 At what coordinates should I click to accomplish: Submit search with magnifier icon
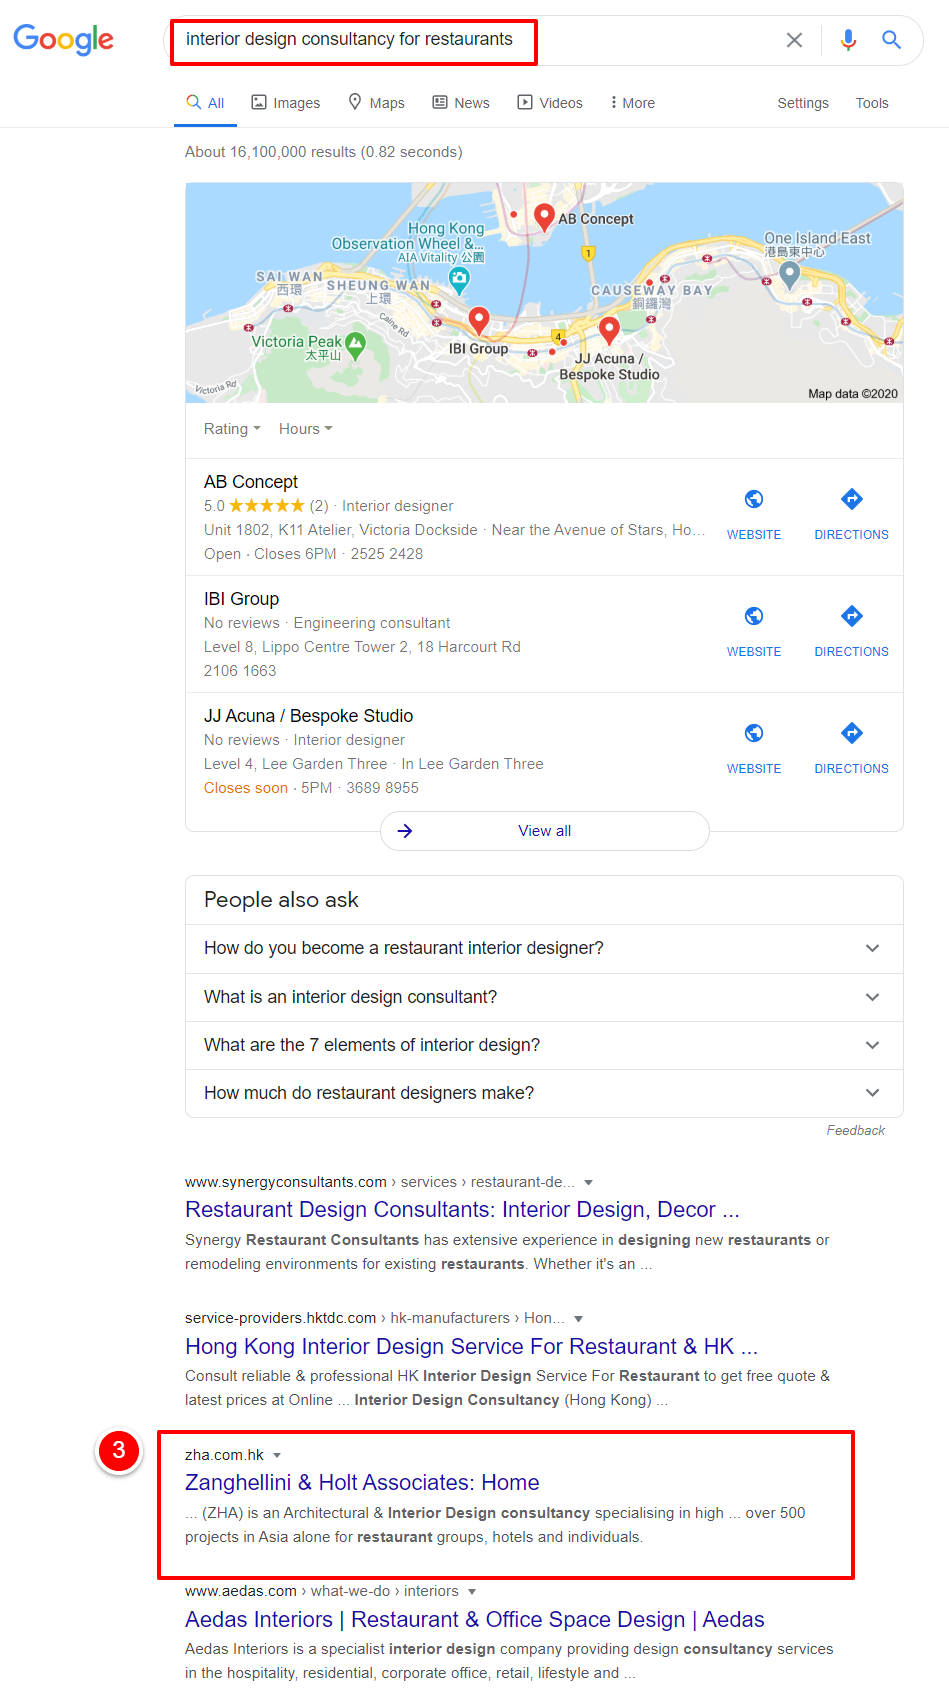(891, 40)
